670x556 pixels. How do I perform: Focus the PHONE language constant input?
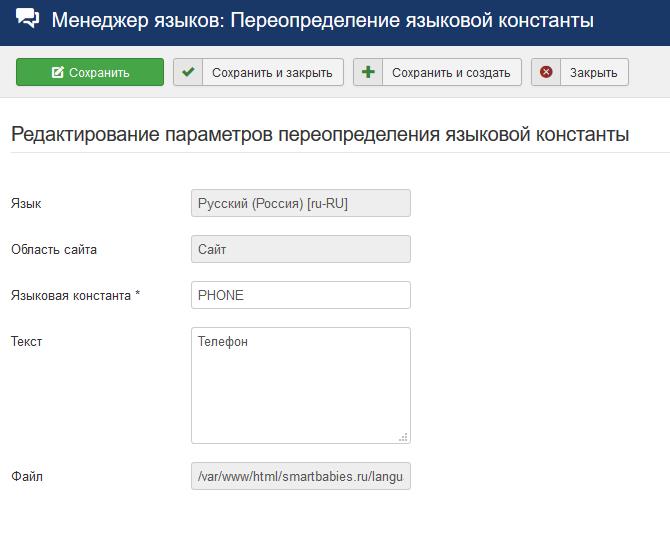coord(300,295)
